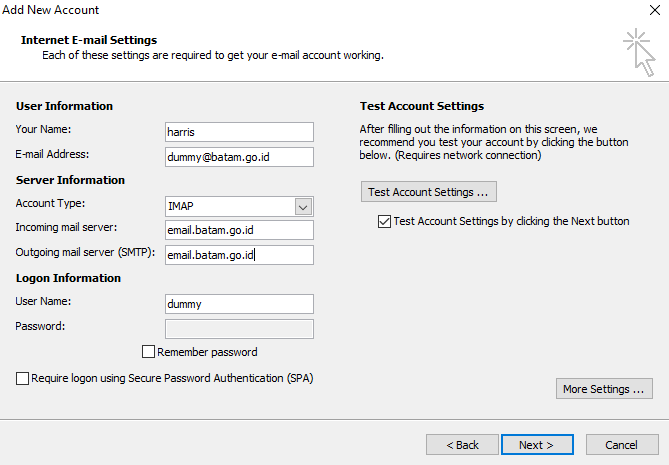Click the Outgoing mail server (SMTP) field
The height and width of the screenshot is (465, 669).
tap(238, 255)
